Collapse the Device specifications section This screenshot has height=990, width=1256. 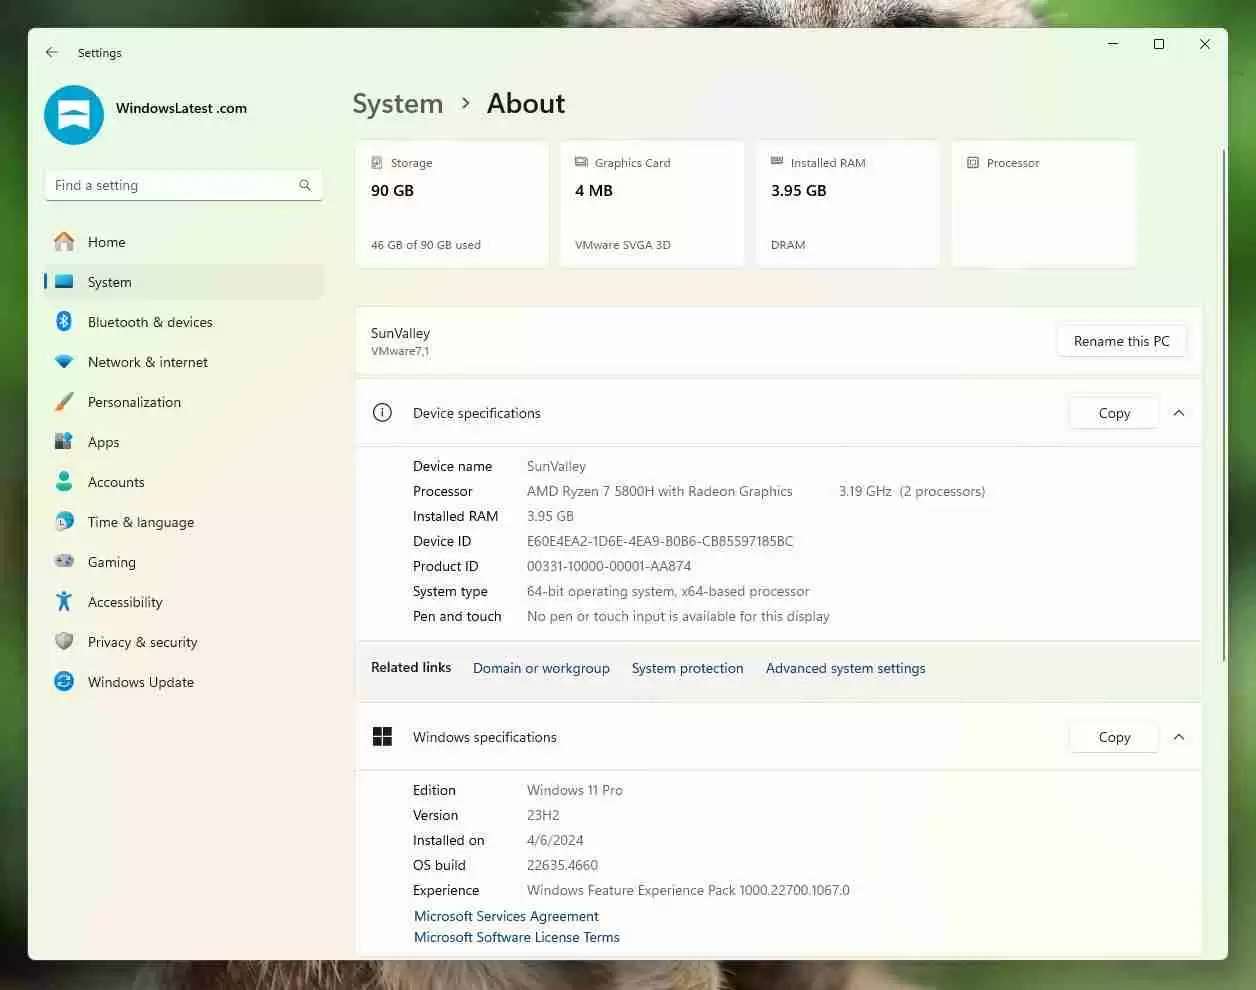tap(1179, 413)
